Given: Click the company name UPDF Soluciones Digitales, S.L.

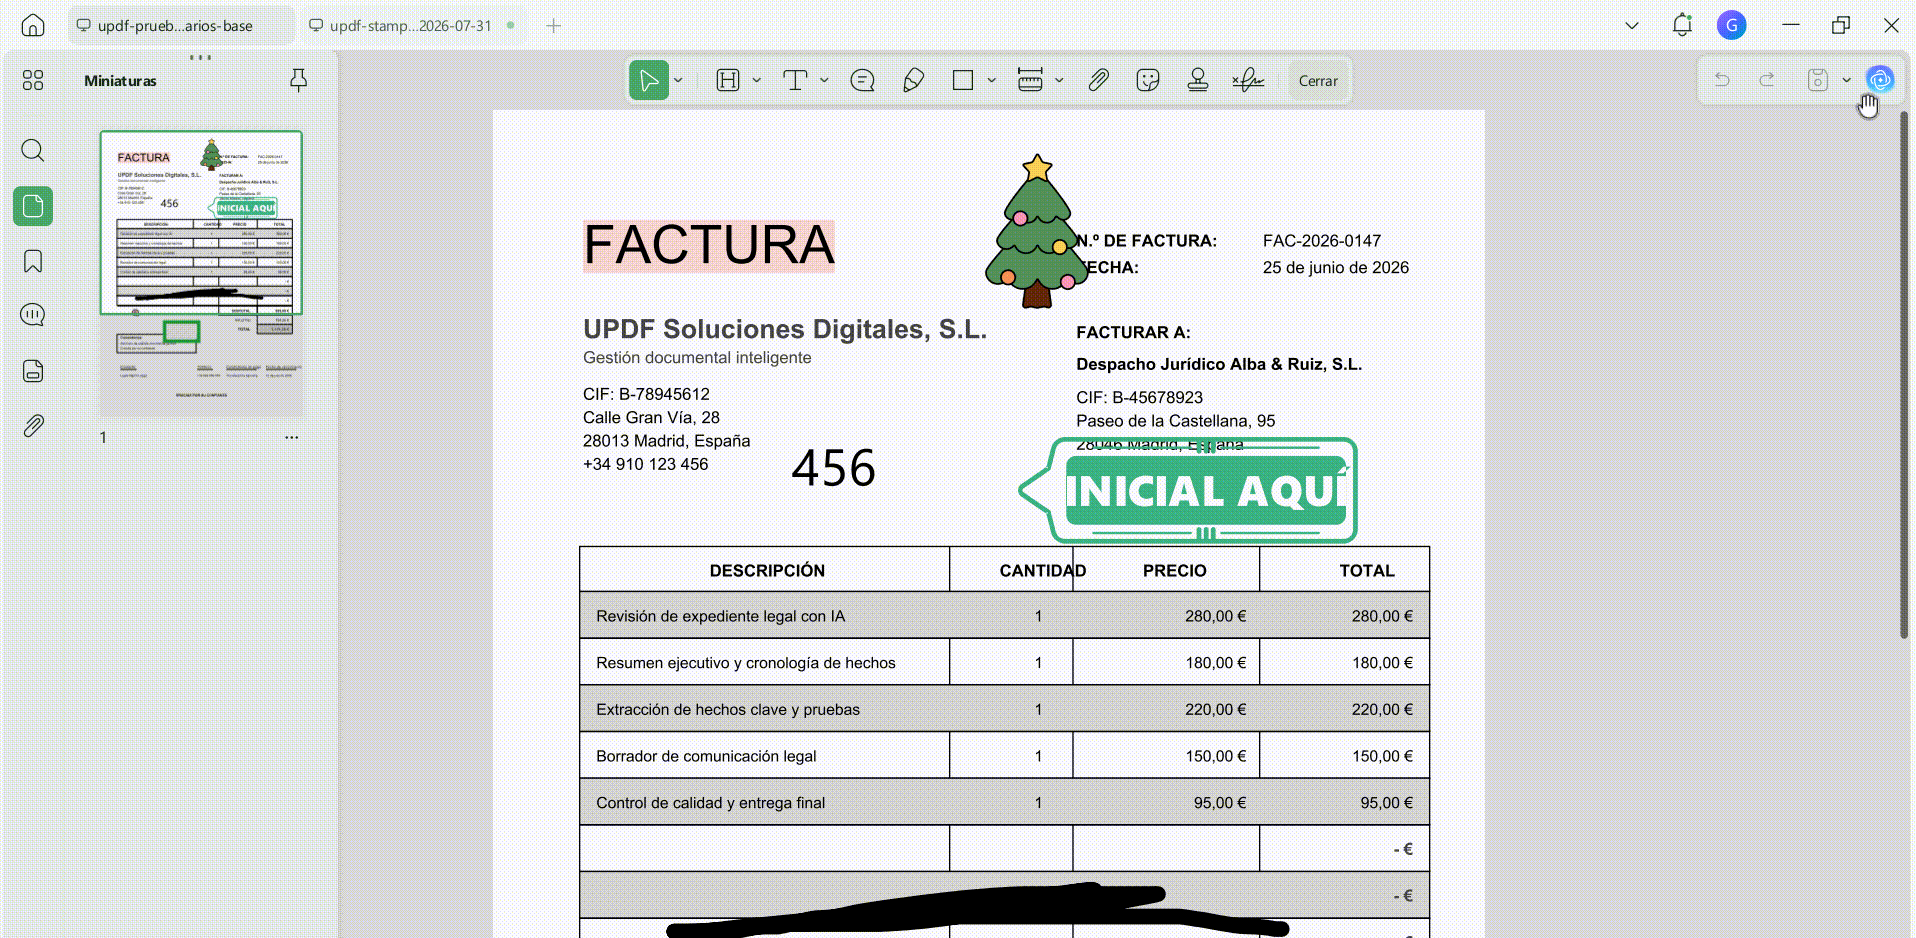Looking at the screenshot, I should click(x=785, y=329).
